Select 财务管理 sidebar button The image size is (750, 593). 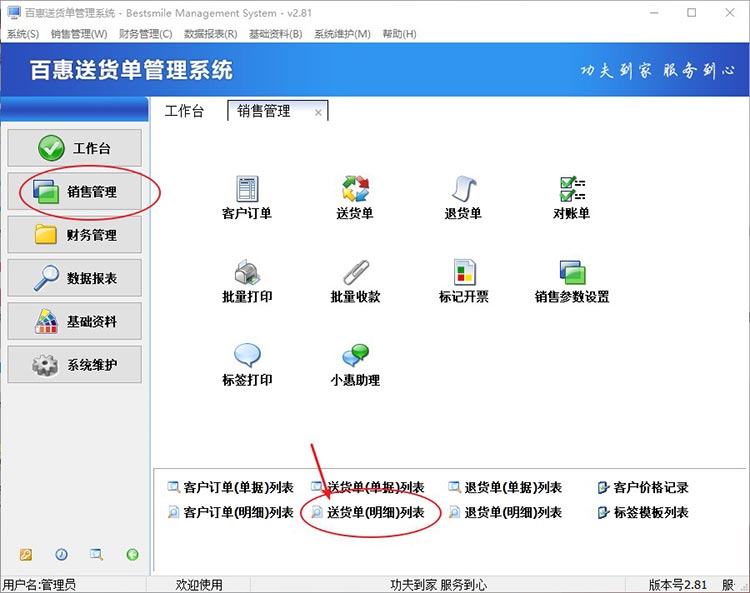pyautogui.click(x=75, y=234)
